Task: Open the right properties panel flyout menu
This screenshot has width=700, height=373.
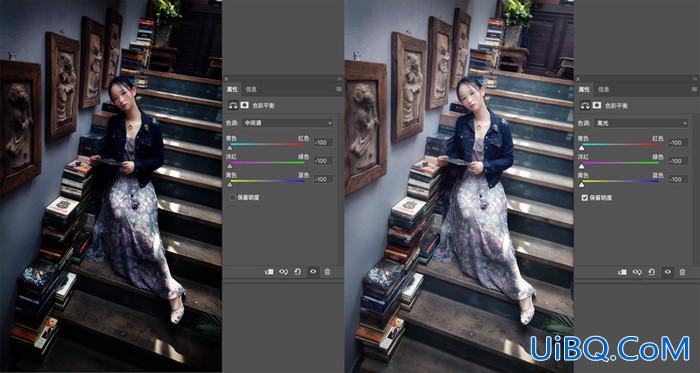Action: click(x=694, y=89)
